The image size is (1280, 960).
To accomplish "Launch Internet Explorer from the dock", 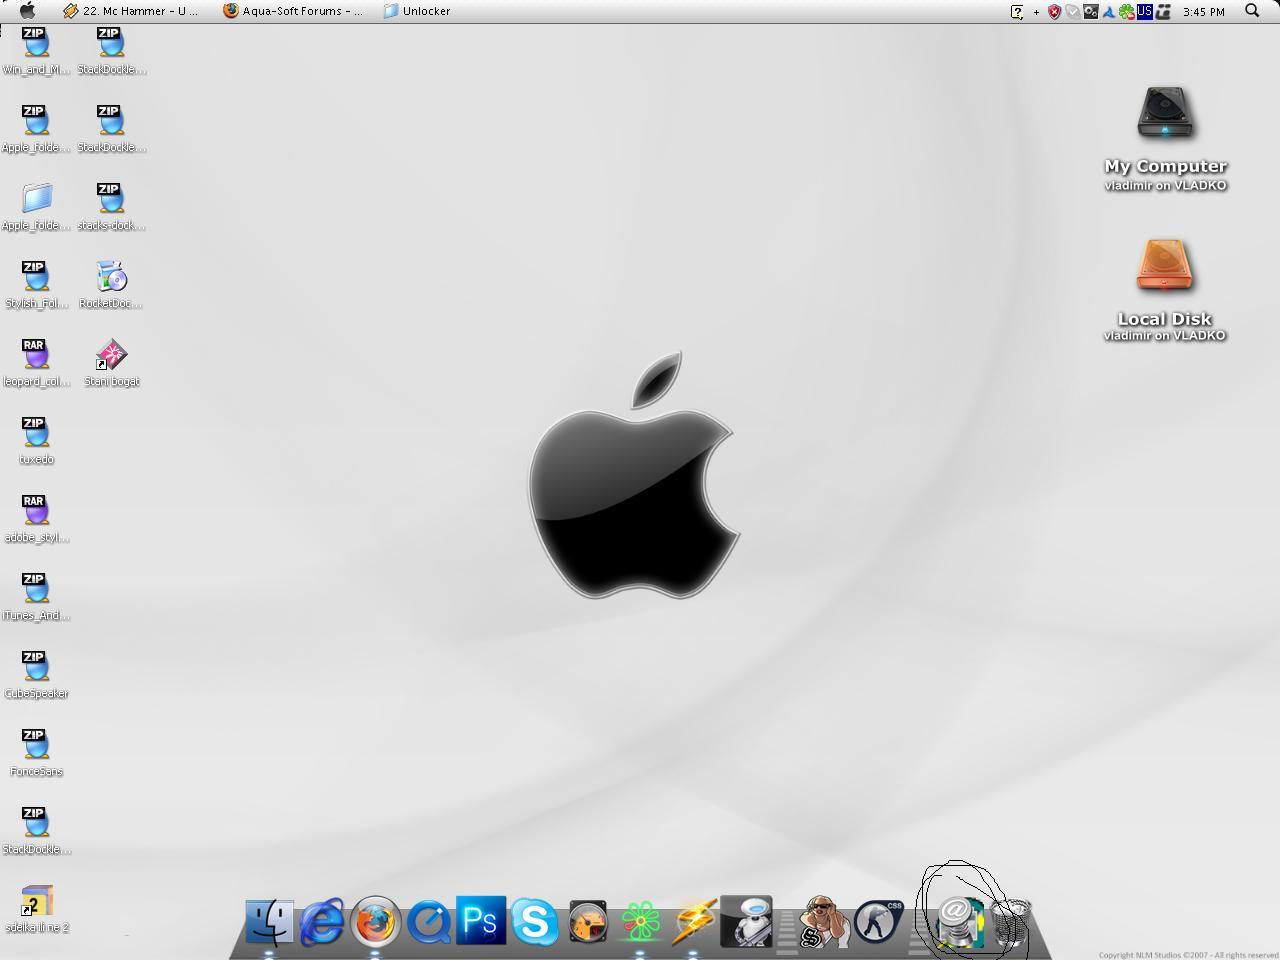I will pyautogui.click(x=322, y=922).
